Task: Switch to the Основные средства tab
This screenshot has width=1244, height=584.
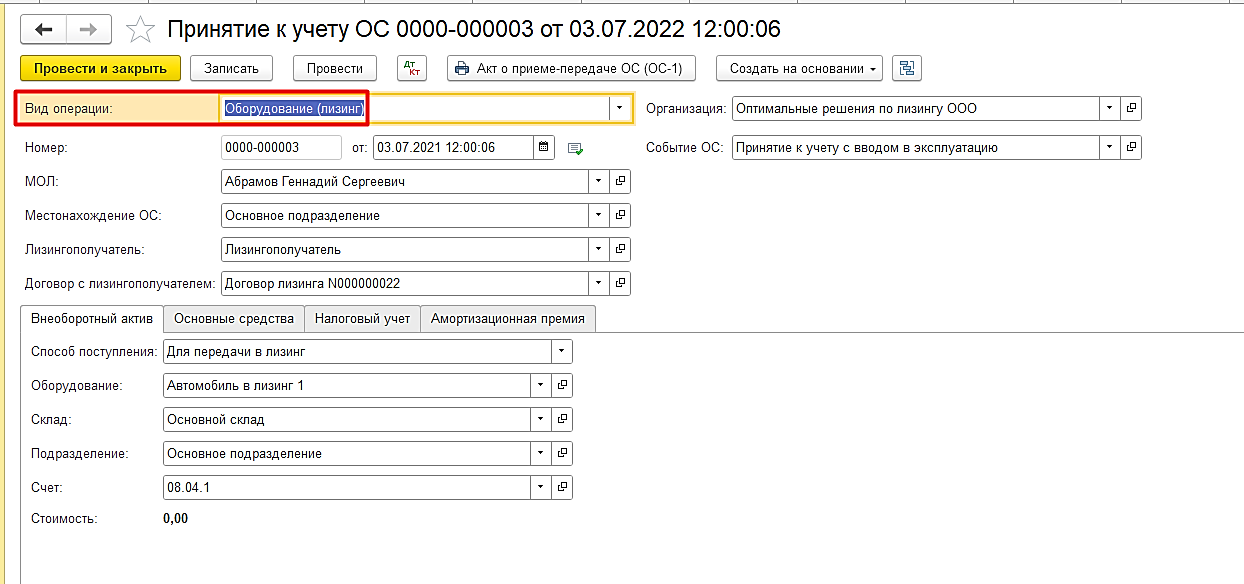Action: point(234,318)
